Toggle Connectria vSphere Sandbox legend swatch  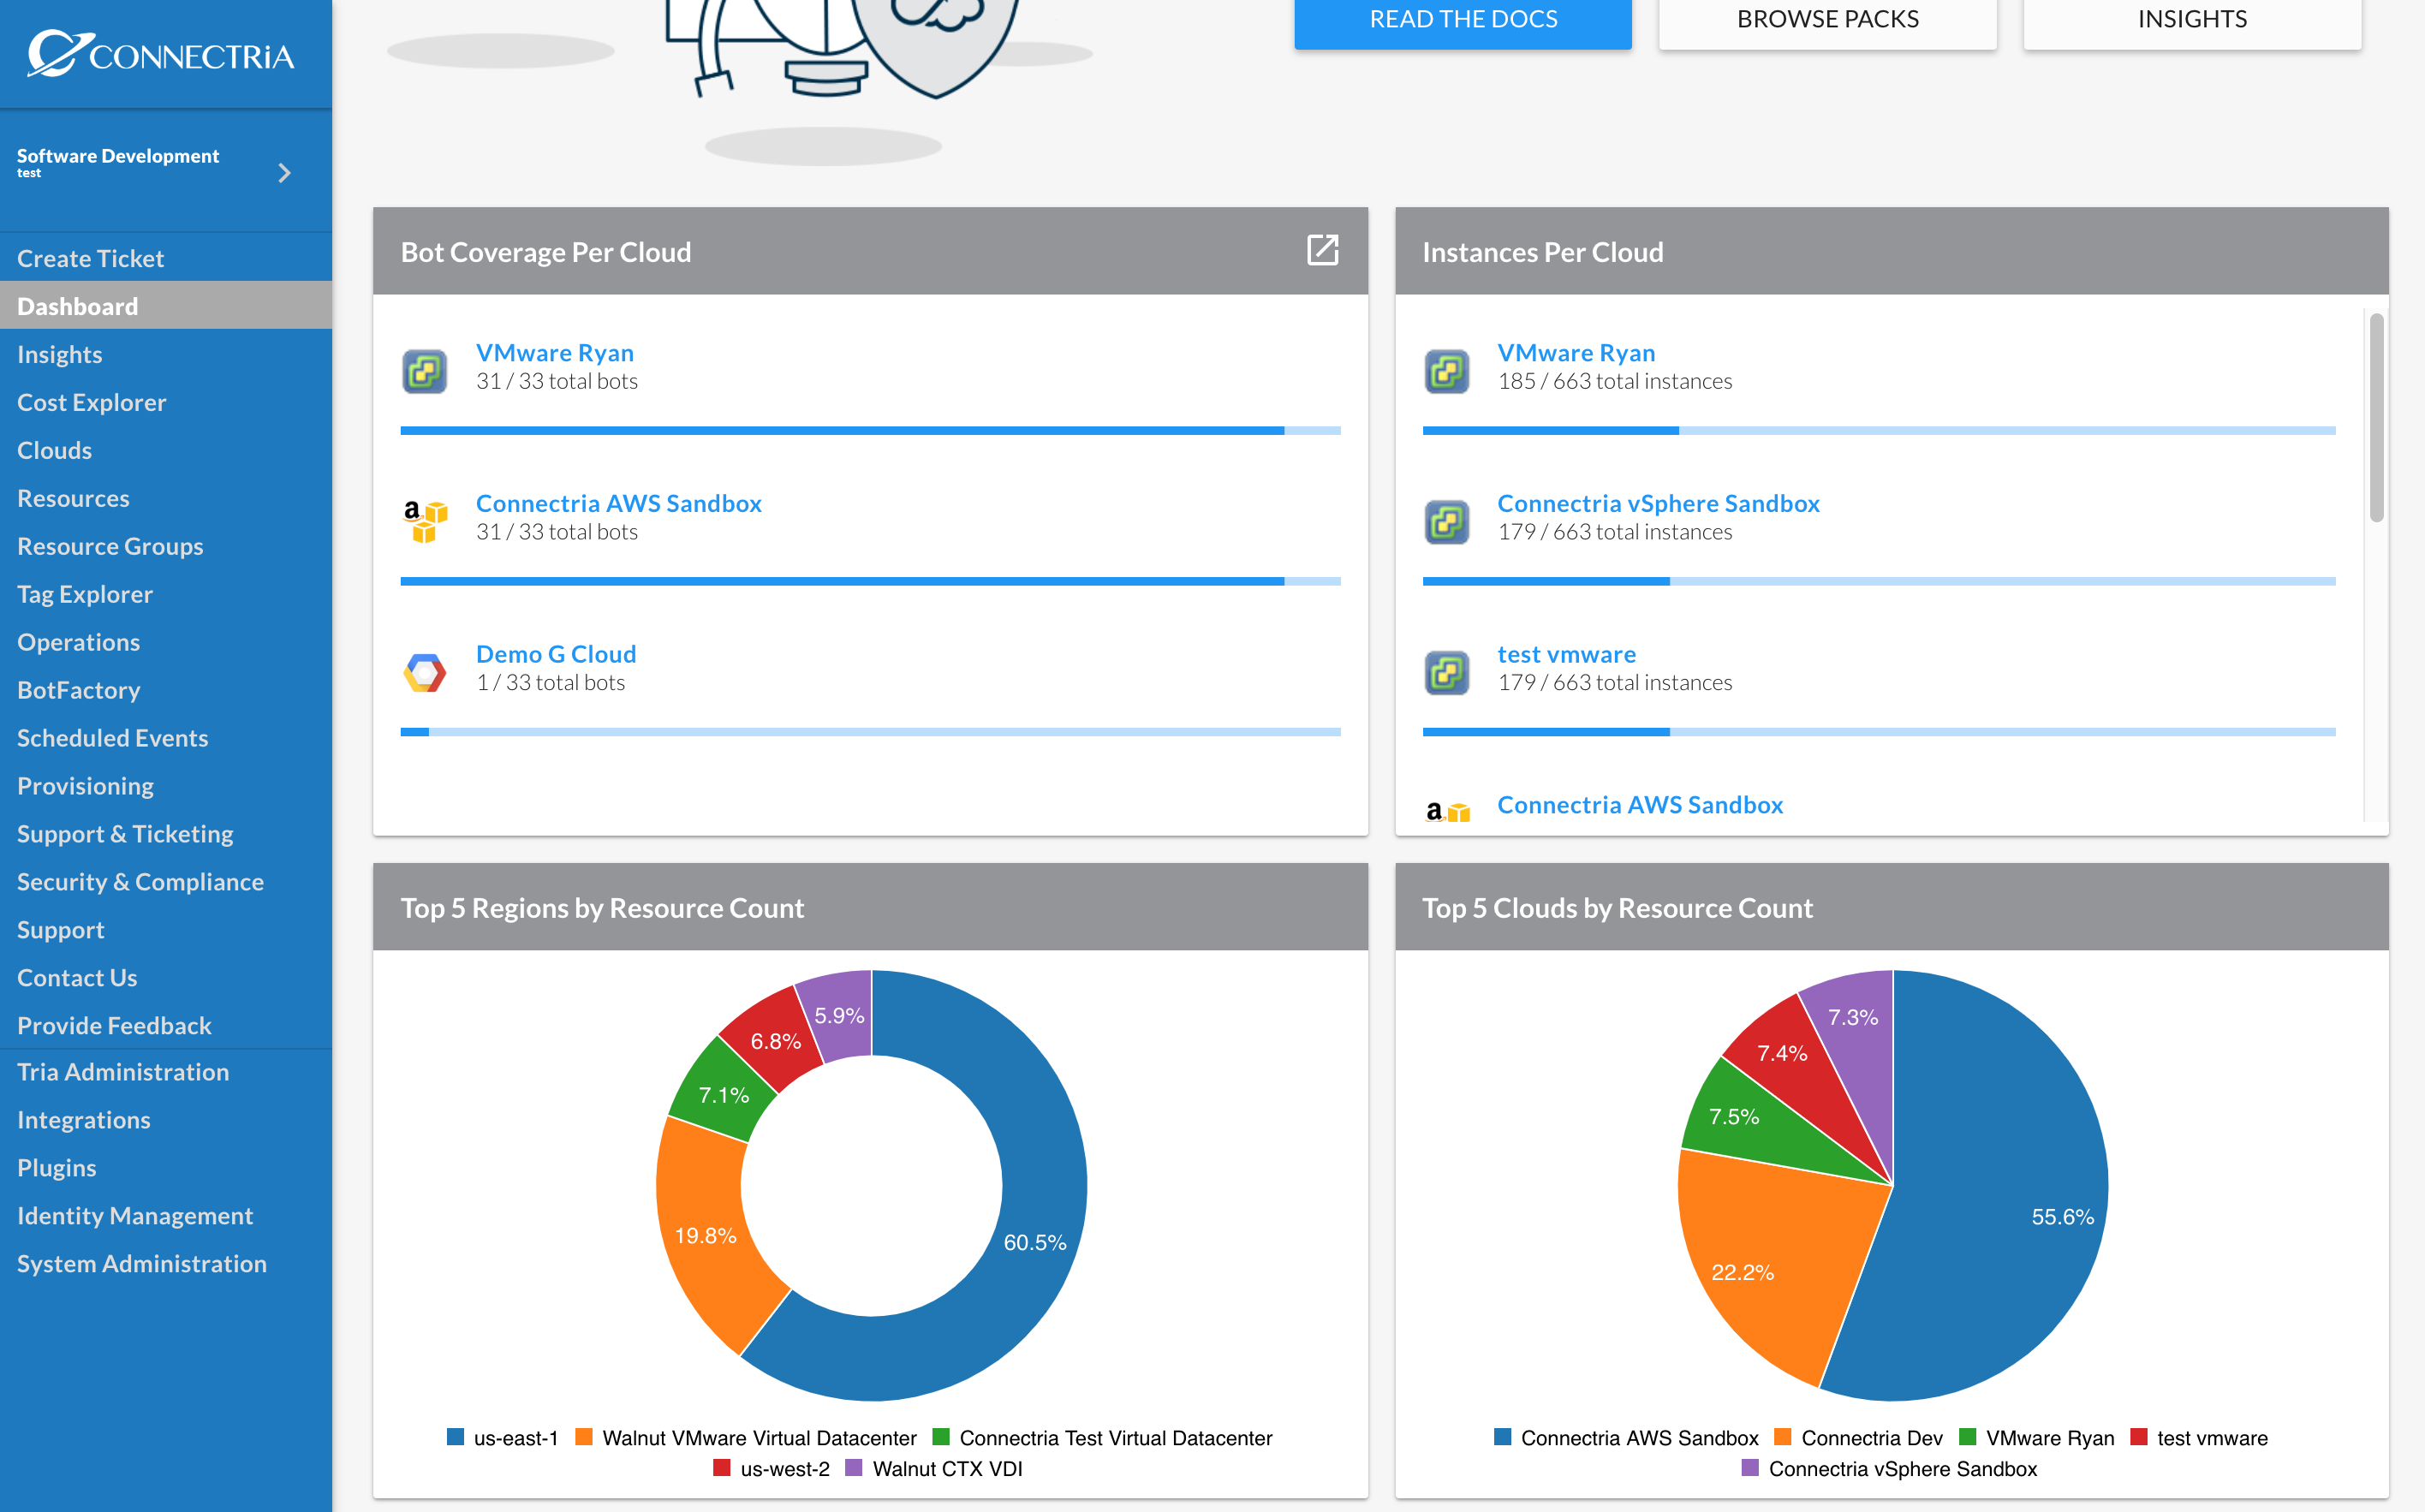1750,1468
